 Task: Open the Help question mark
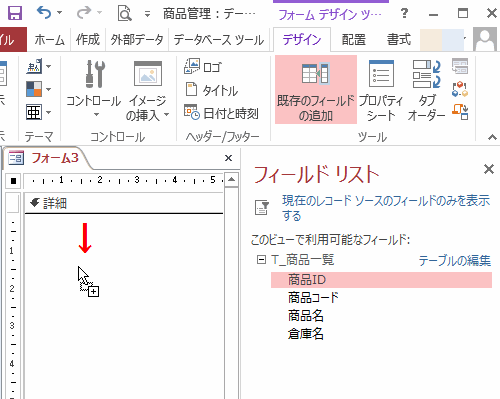pyautogui.click(x=404, y=13)
